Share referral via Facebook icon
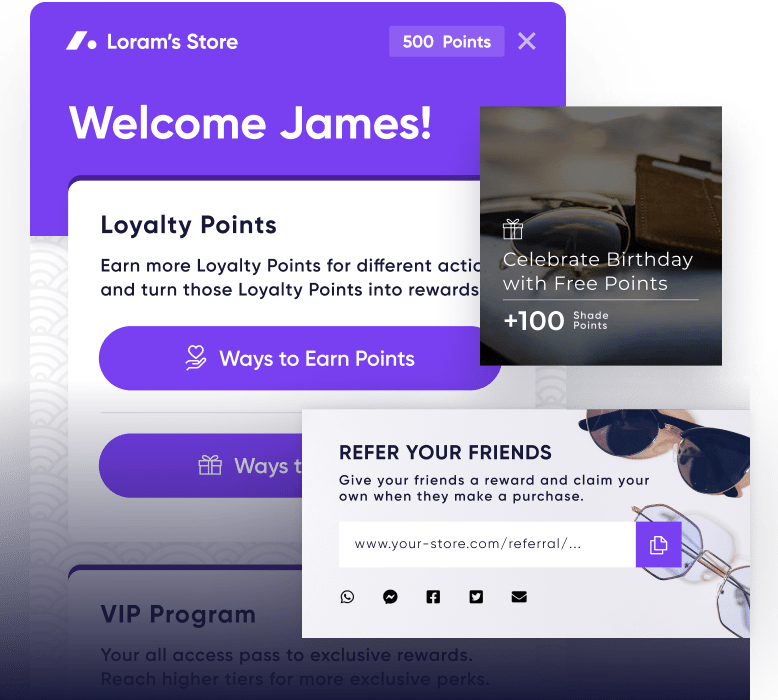 pos(433,596)
